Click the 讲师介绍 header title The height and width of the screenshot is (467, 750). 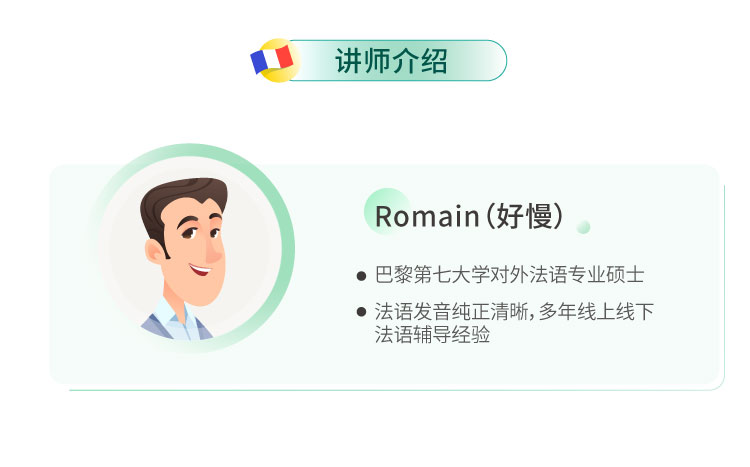(391, 60)
